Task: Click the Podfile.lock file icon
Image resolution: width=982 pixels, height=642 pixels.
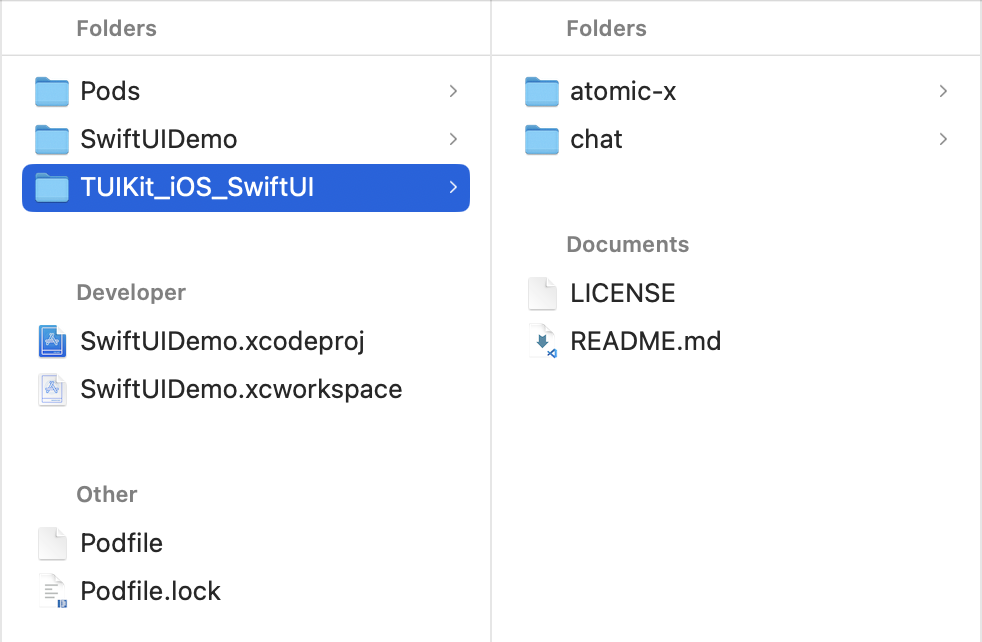Action: point(51,592)
